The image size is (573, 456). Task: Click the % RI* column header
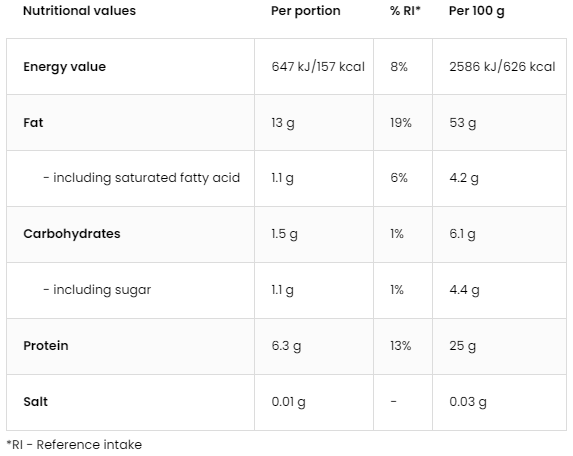tap(405, 11)
